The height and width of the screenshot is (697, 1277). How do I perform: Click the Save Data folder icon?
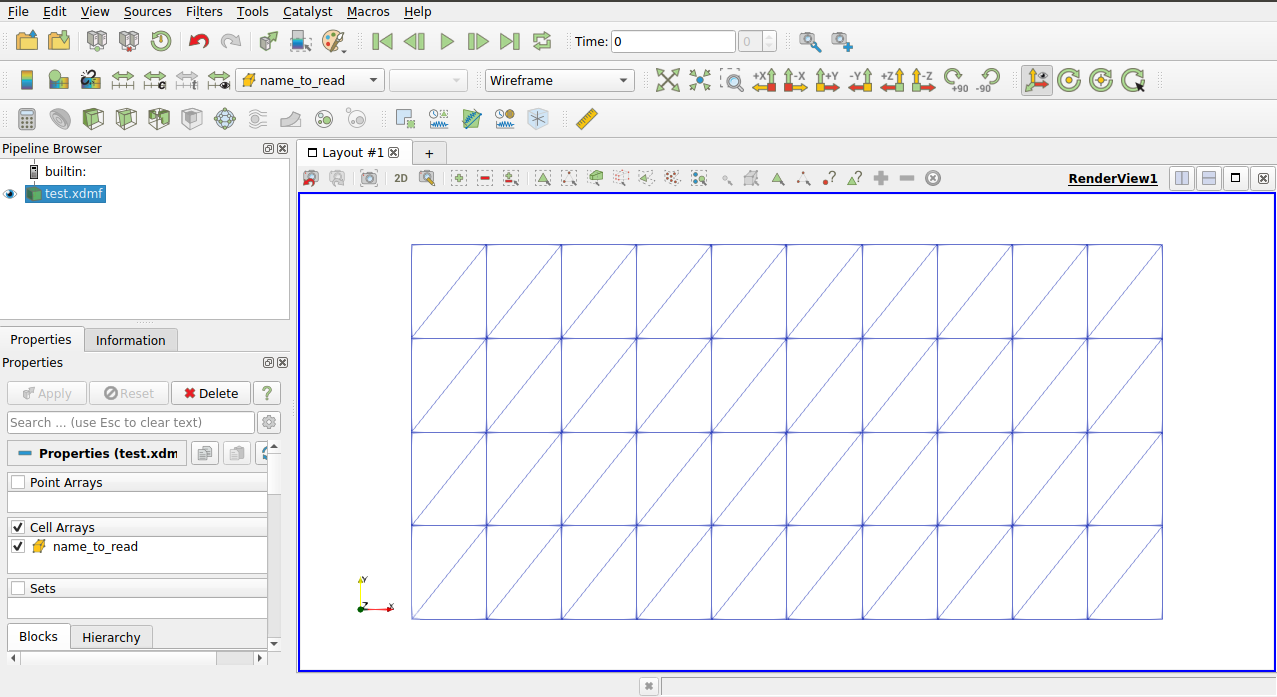pos(59,41)
